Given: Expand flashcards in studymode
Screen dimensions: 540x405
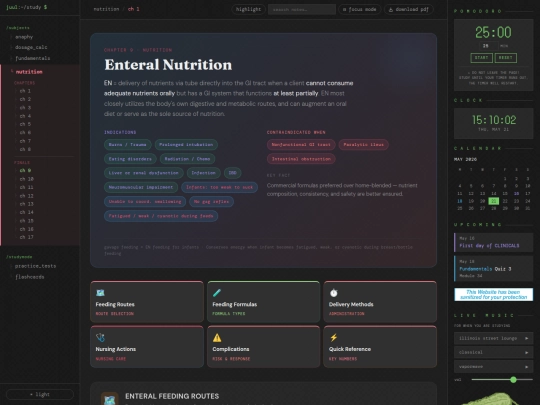Looking at the screenshot, I should point(29,277).
